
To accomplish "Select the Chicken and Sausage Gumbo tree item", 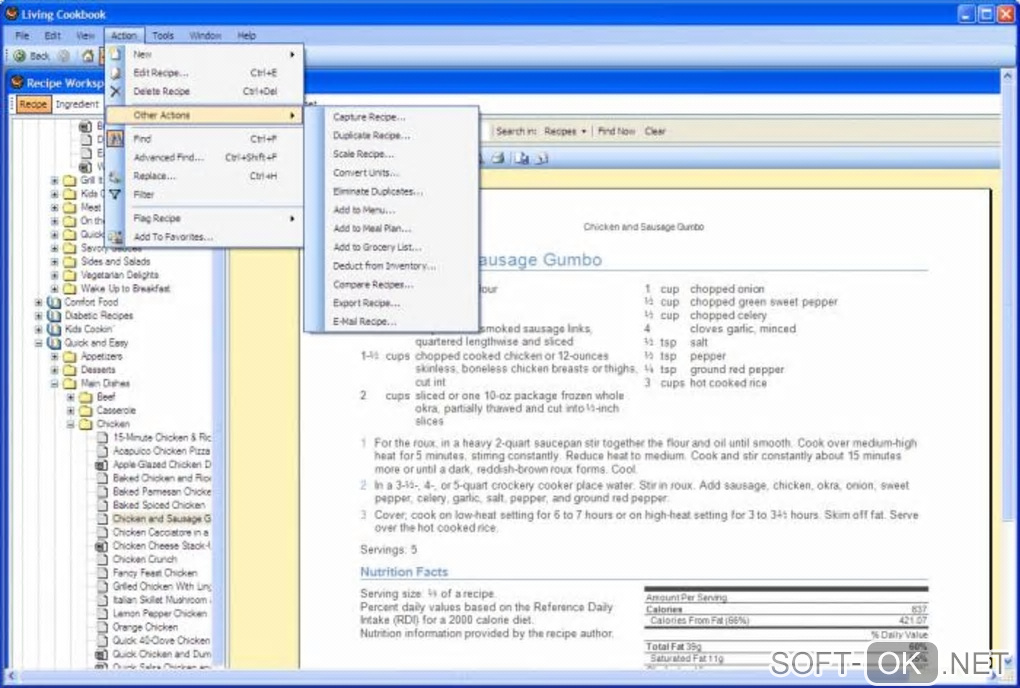I will click(161, 519).
